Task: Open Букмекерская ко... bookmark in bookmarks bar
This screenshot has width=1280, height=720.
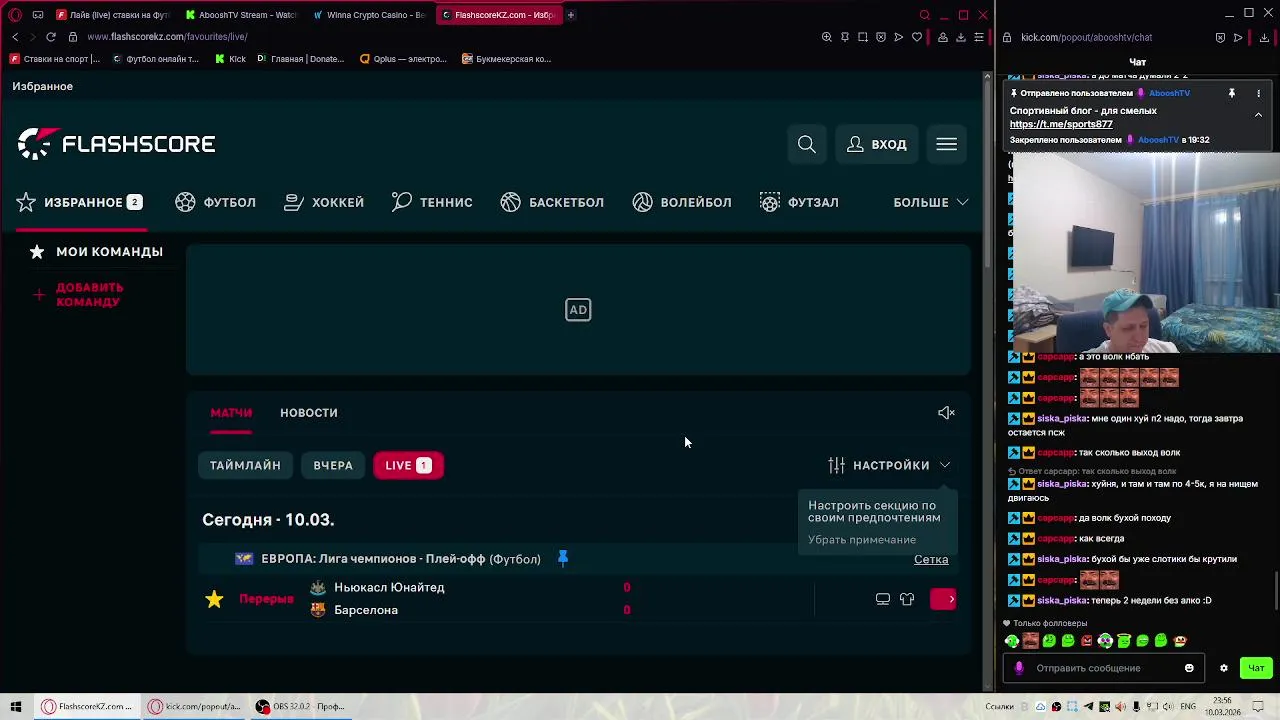Action: 507,59
